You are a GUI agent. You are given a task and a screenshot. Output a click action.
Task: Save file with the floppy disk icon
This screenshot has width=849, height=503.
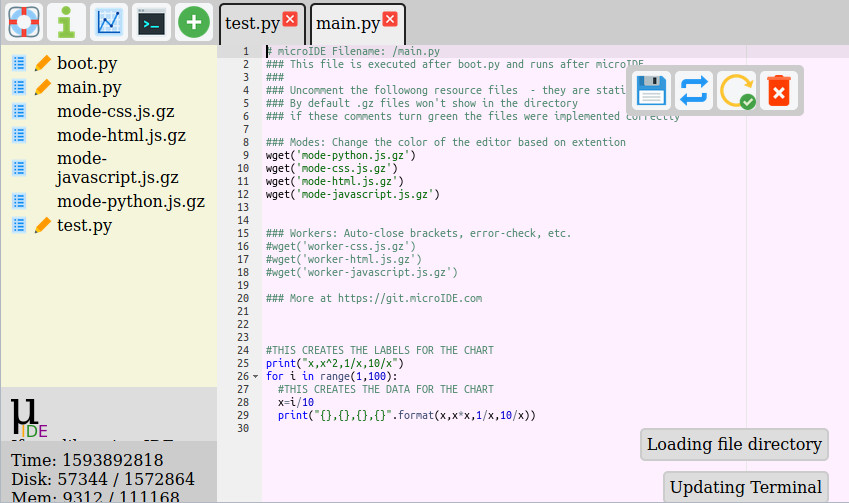tap(651, 91)
